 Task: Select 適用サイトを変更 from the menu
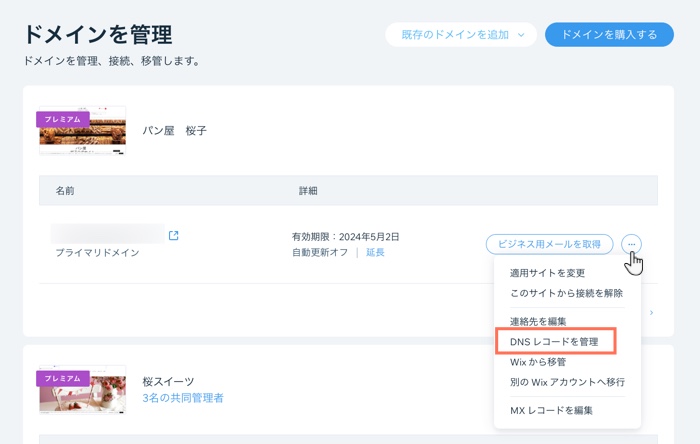point(547,273)
